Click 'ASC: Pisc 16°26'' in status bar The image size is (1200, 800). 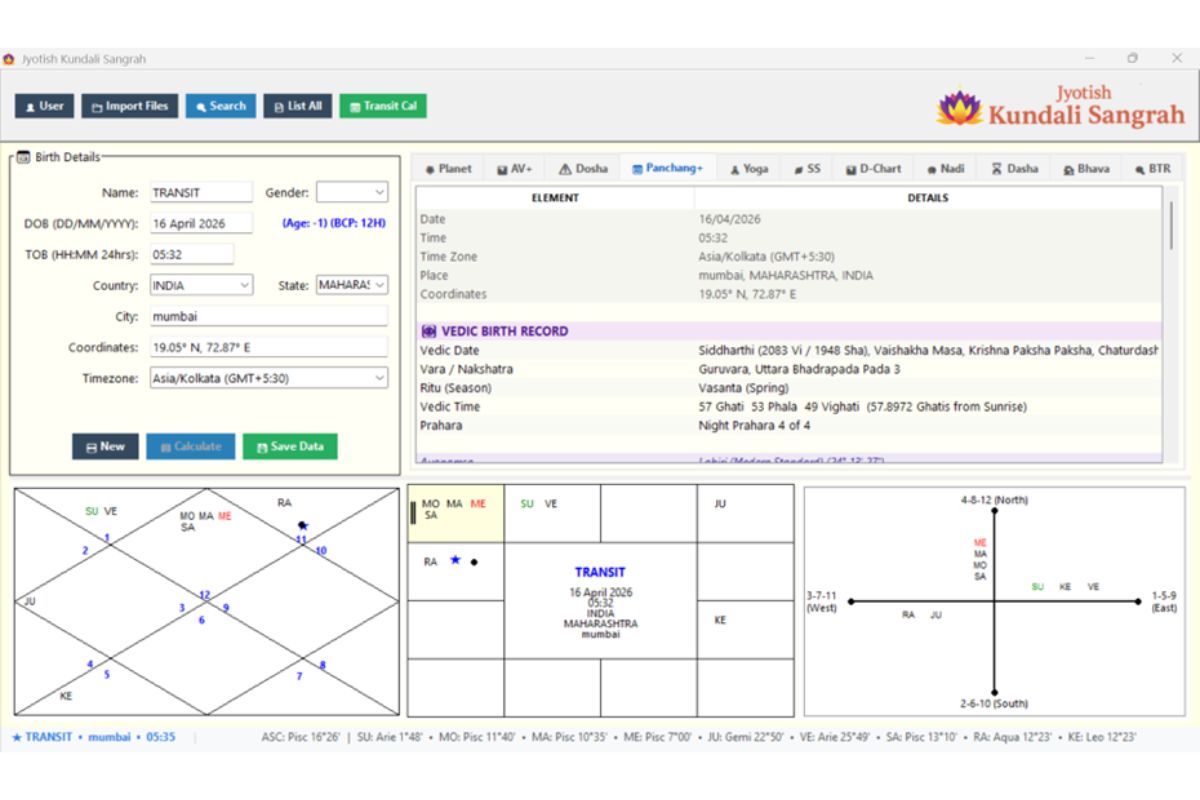point(300,737)
